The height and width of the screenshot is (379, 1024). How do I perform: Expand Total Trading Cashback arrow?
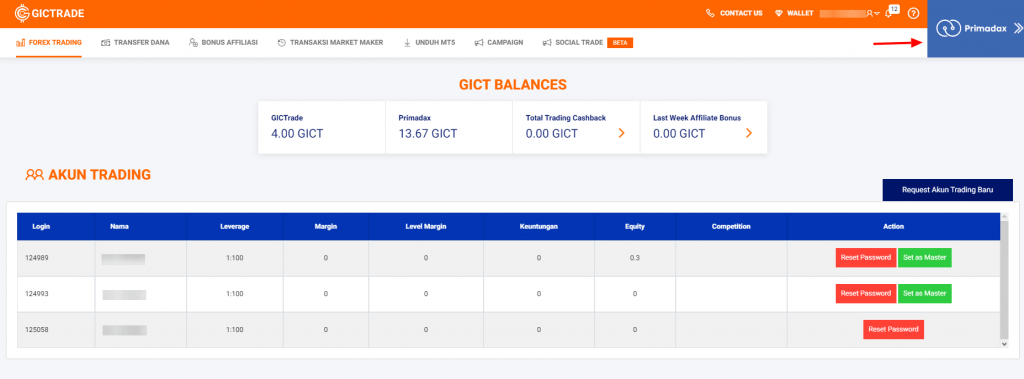pos(622,133)
